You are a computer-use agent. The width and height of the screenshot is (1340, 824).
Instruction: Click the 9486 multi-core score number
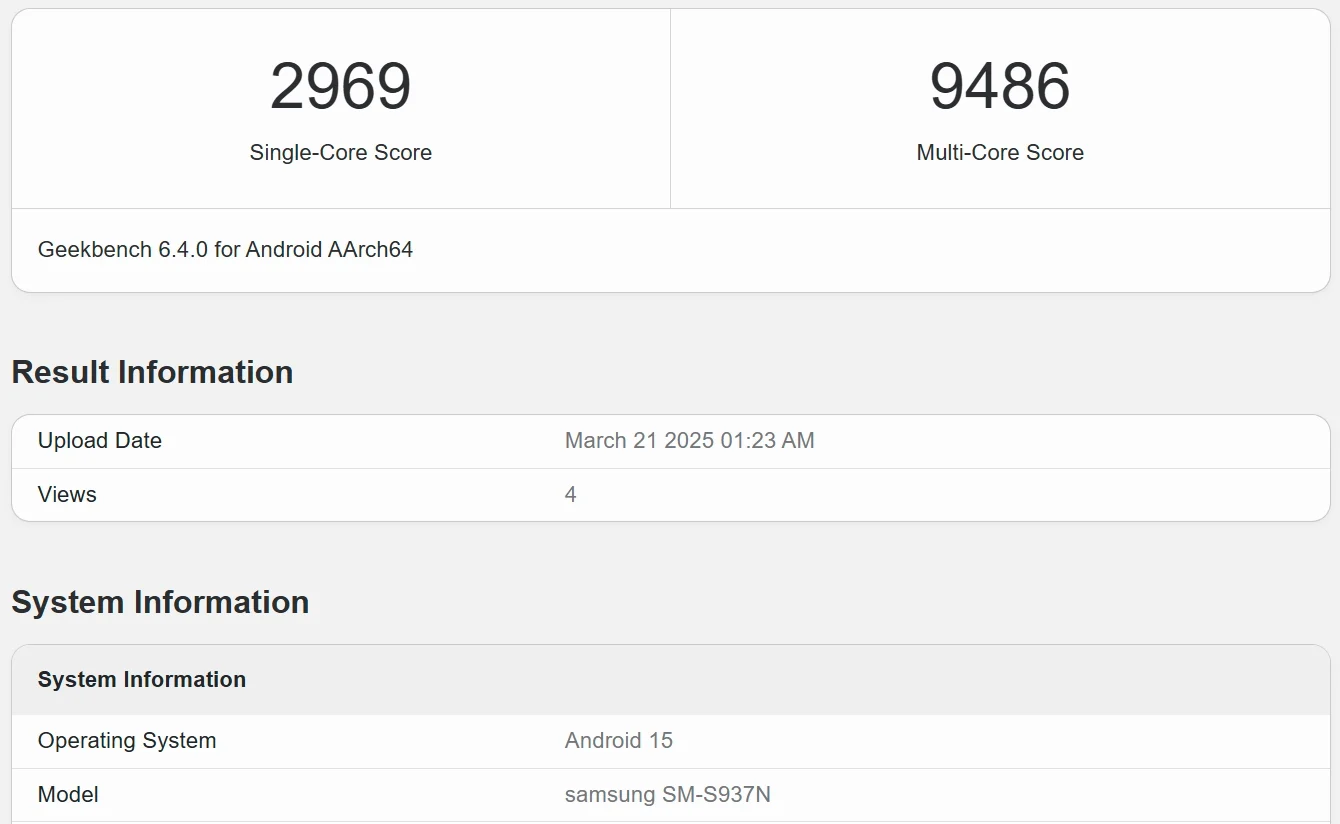point(1000,86)
